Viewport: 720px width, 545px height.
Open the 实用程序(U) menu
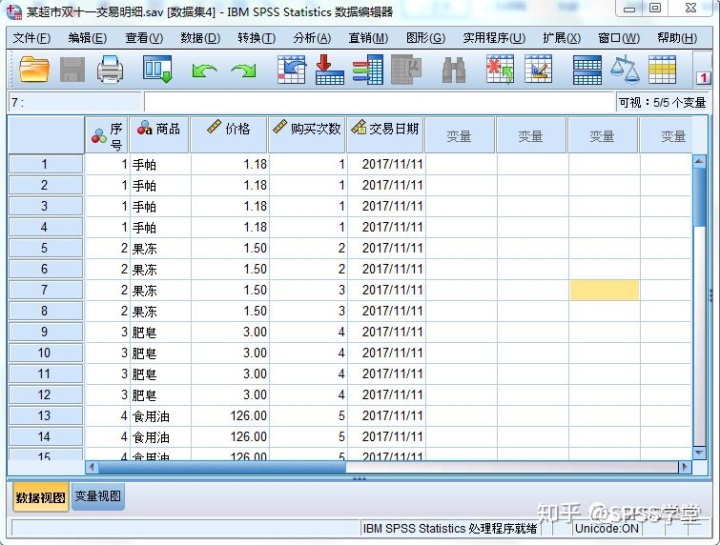pyautogui.click(x=494, y=38)
